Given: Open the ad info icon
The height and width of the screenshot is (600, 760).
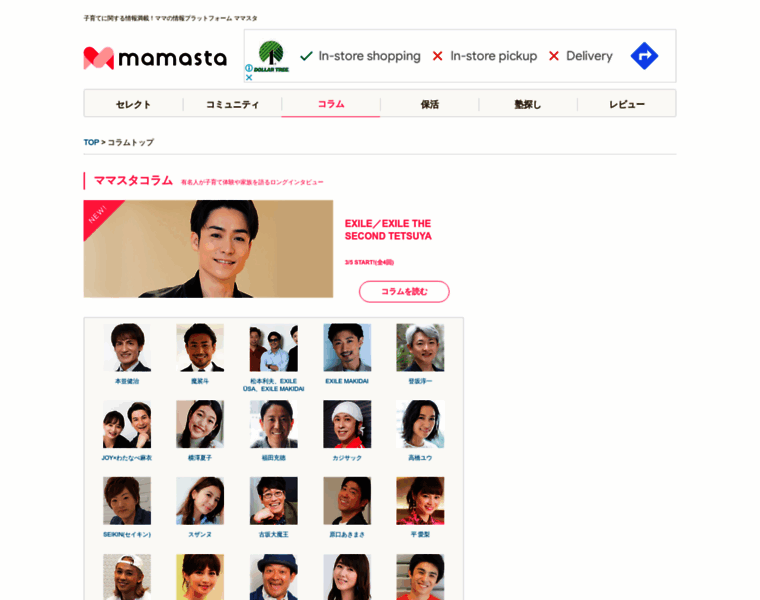Looking at the screenshot, I should point(249,68).
